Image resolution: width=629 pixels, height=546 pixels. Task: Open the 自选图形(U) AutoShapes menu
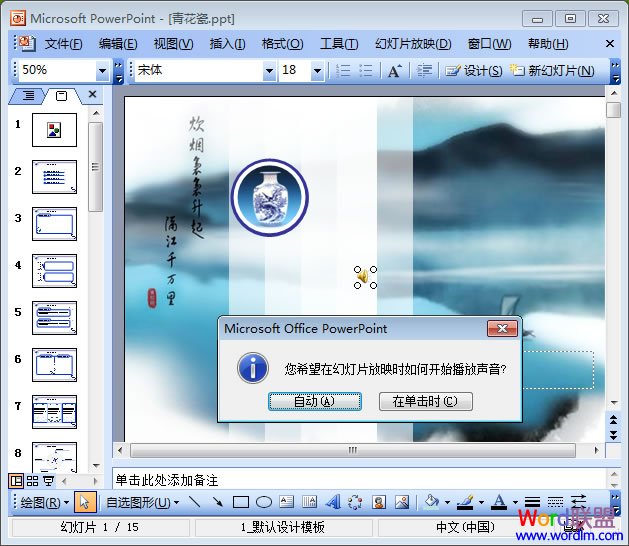pyautogui.click(x=142, y=502)
